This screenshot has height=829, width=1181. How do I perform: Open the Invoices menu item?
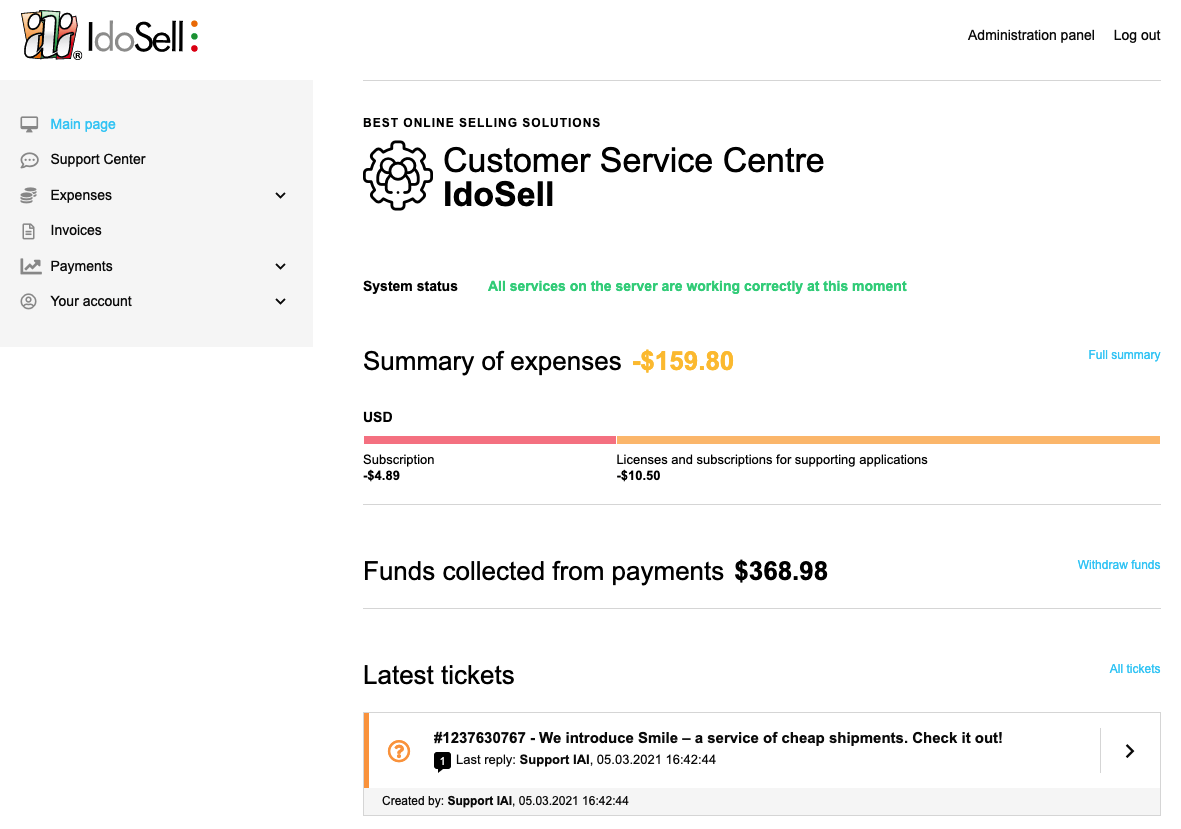click(x=76, y=230)
